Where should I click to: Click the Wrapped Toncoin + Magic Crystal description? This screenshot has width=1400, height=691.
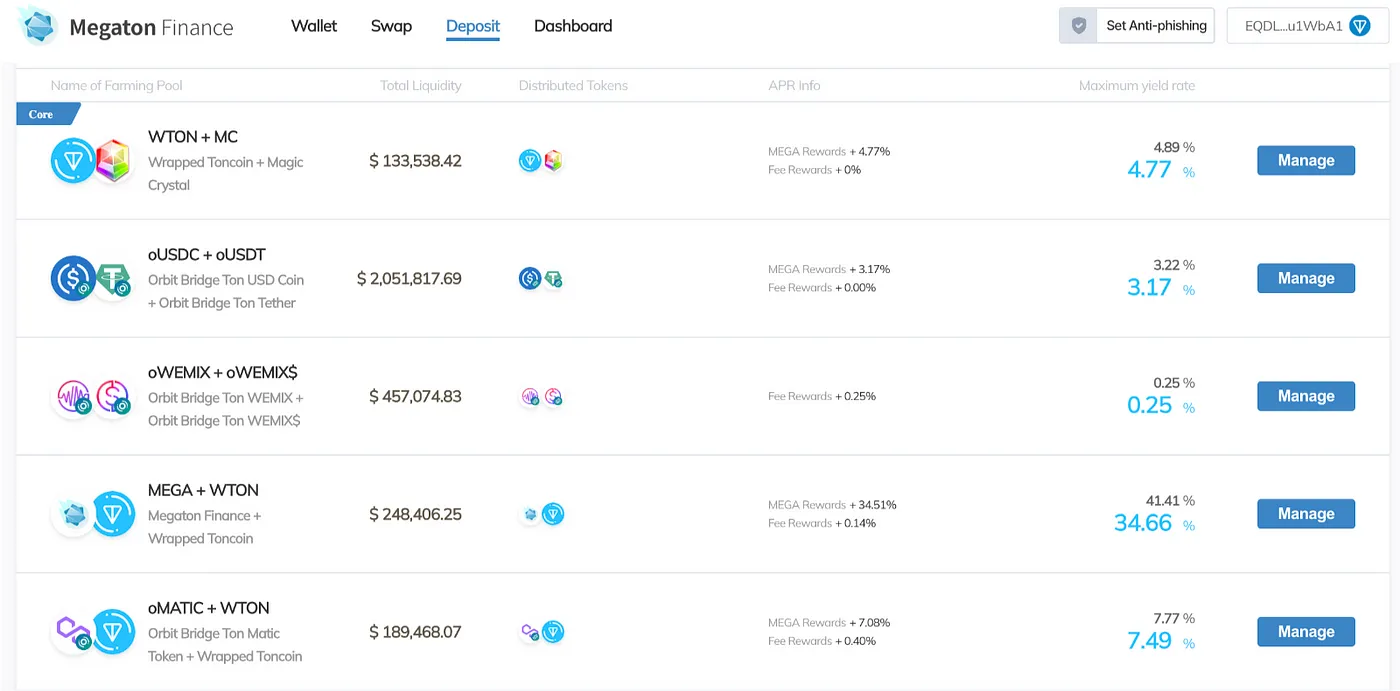226,174
